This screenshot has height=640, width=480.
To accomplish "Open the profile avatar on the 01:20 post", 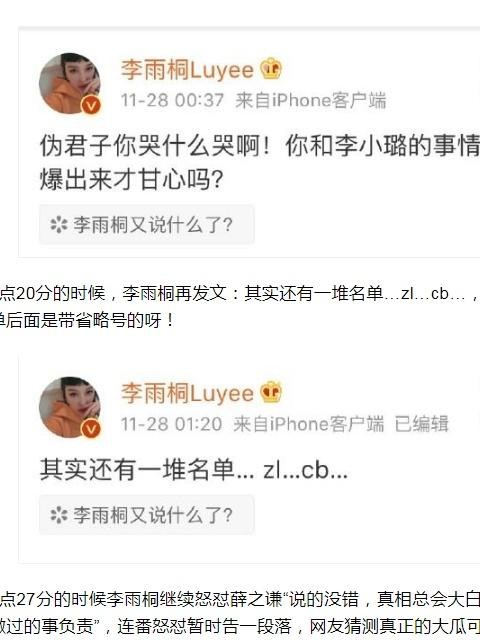I will [x=69, y=407].
